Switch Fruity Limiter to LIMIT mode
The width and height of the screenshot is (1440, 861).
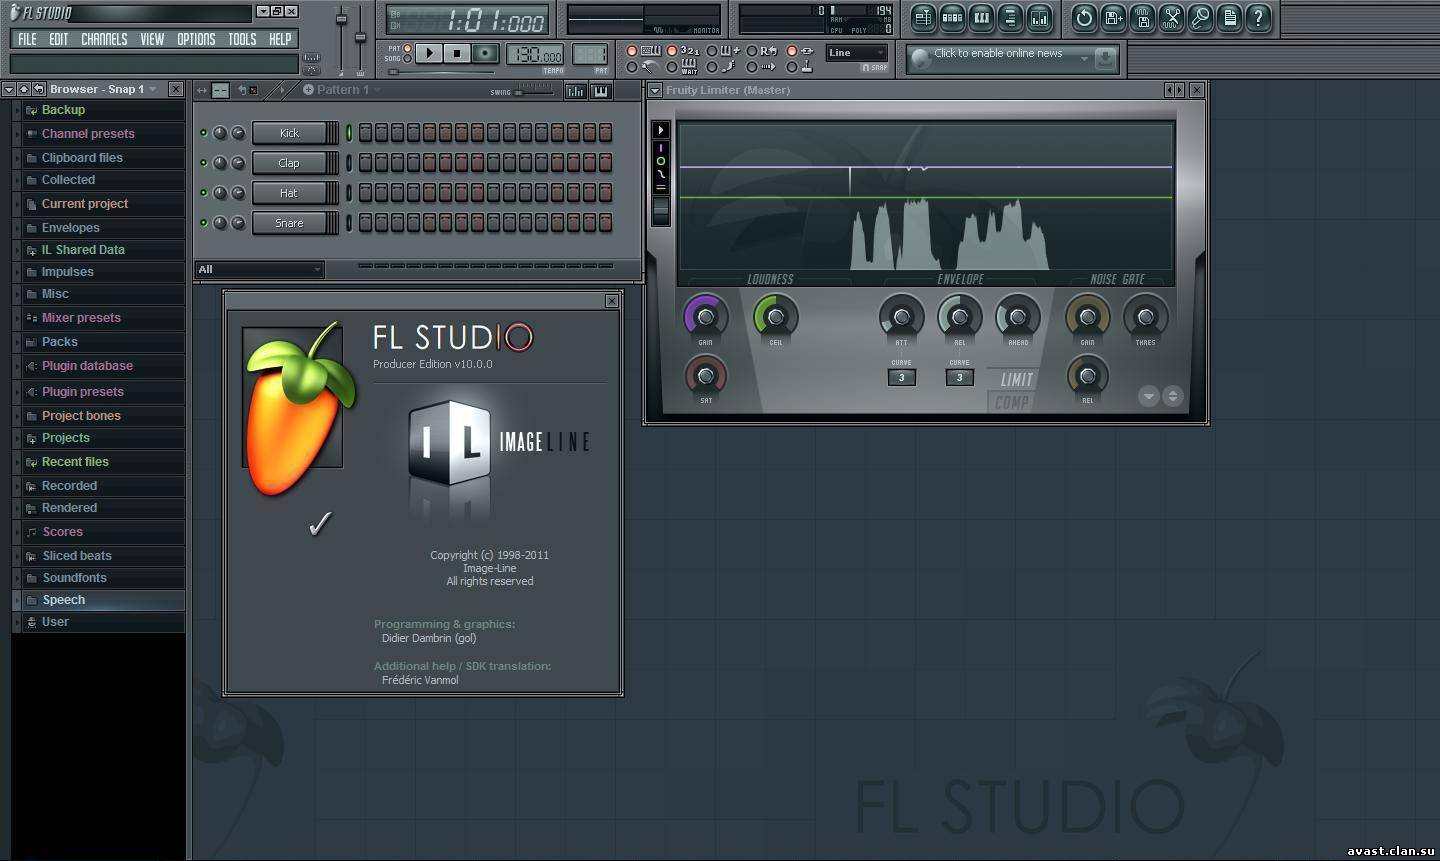(x=1017, y=379)
